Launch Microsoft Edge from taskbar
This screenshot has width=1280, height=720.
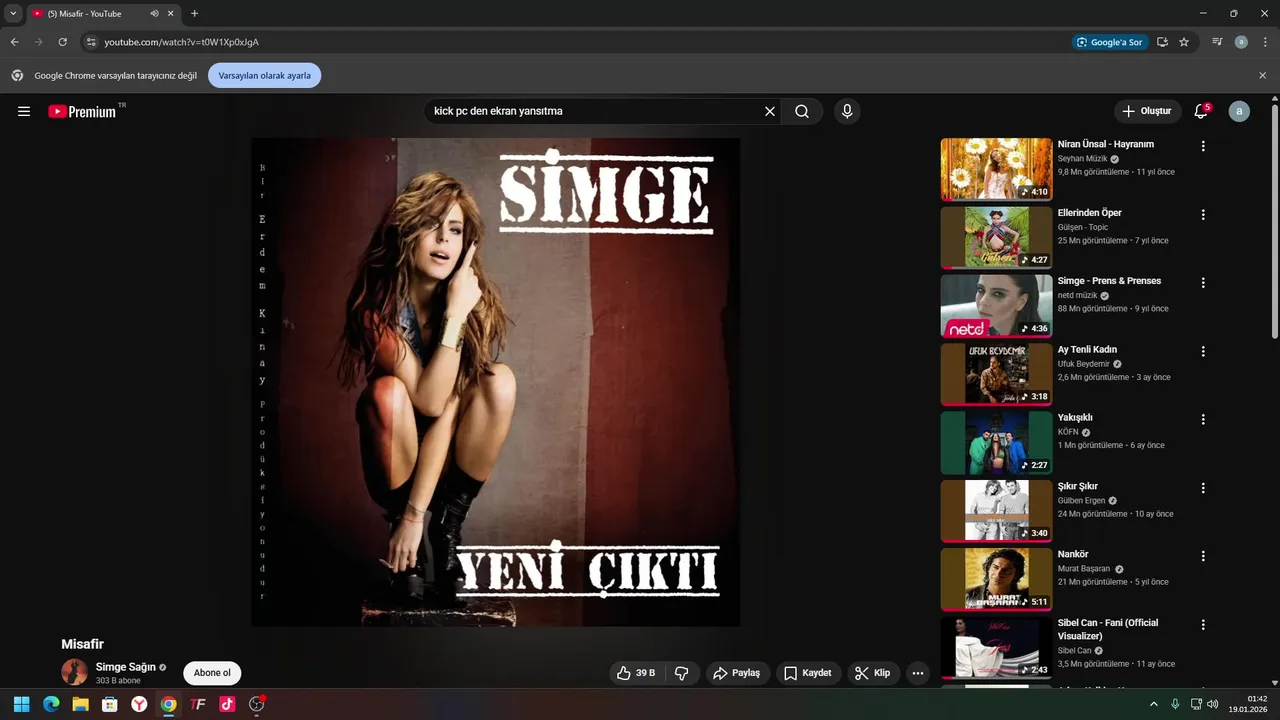[x=51, y=704]
